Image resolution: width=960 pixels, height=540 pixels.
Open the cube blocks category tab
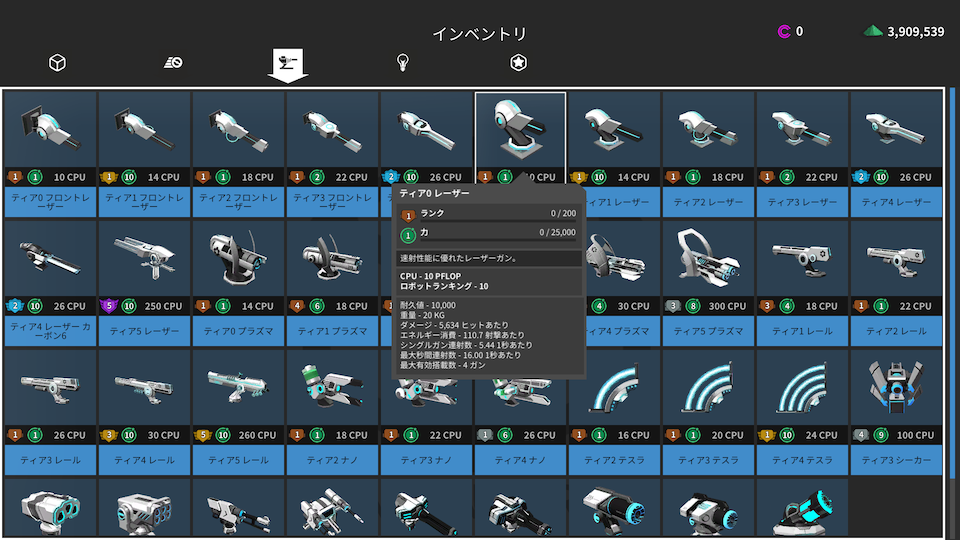click(57, 63)
